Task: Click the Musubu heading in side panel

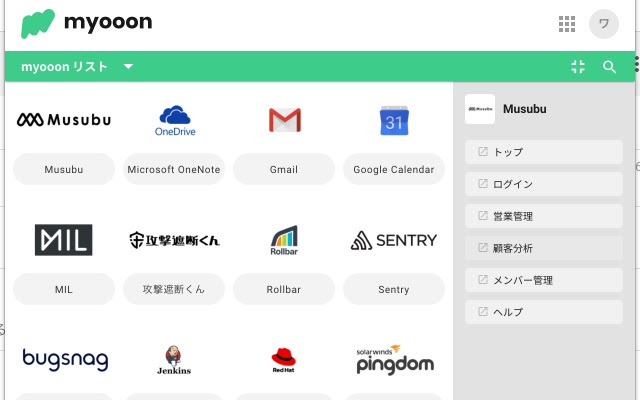Action: tap(524, 109)
